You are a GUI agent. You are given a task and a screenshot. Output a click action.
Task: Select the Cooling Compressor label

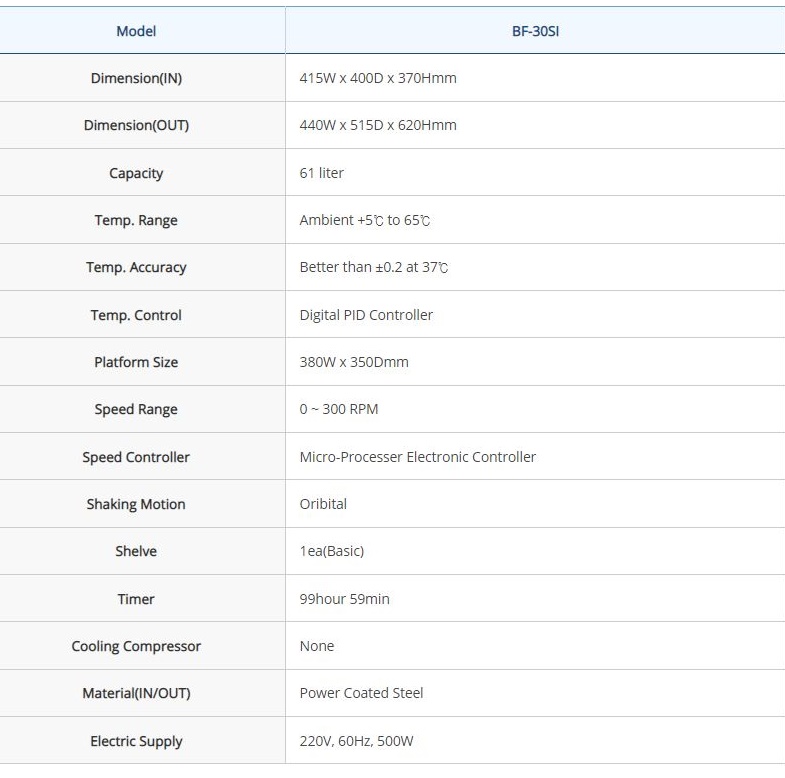pyautogui.click(x=136, y=646)
